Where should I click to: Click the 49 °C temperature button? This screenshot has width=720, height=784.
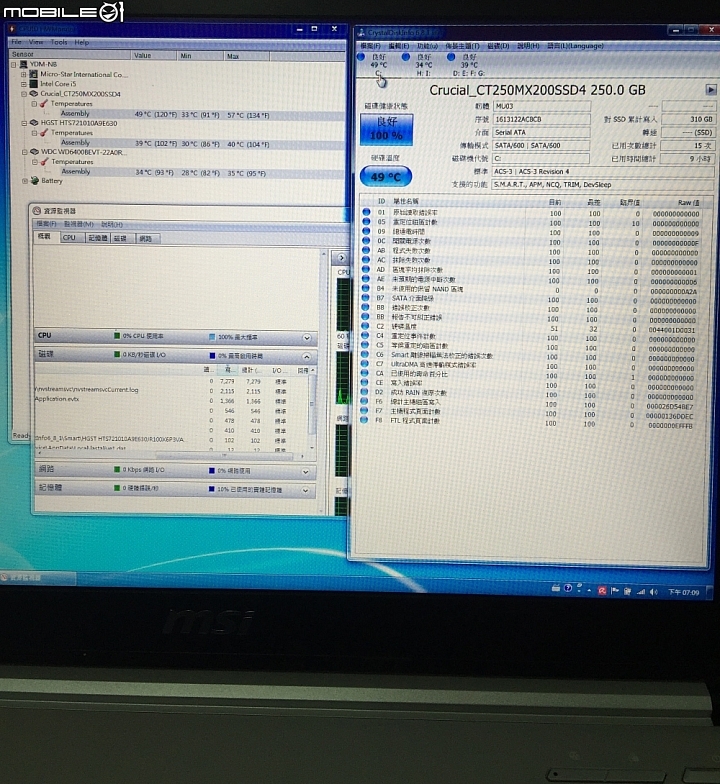pyautogui.click(x=386, y=177)
